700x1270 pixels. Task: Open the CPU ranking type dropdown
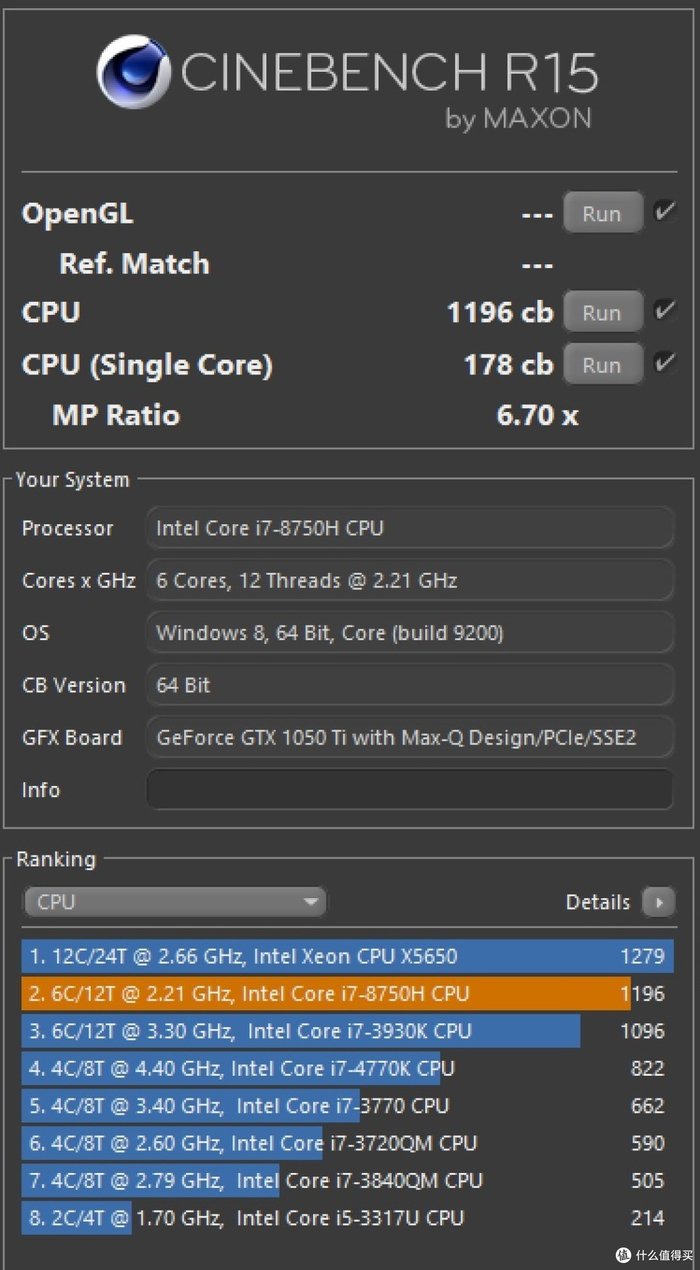pos(175,902)
